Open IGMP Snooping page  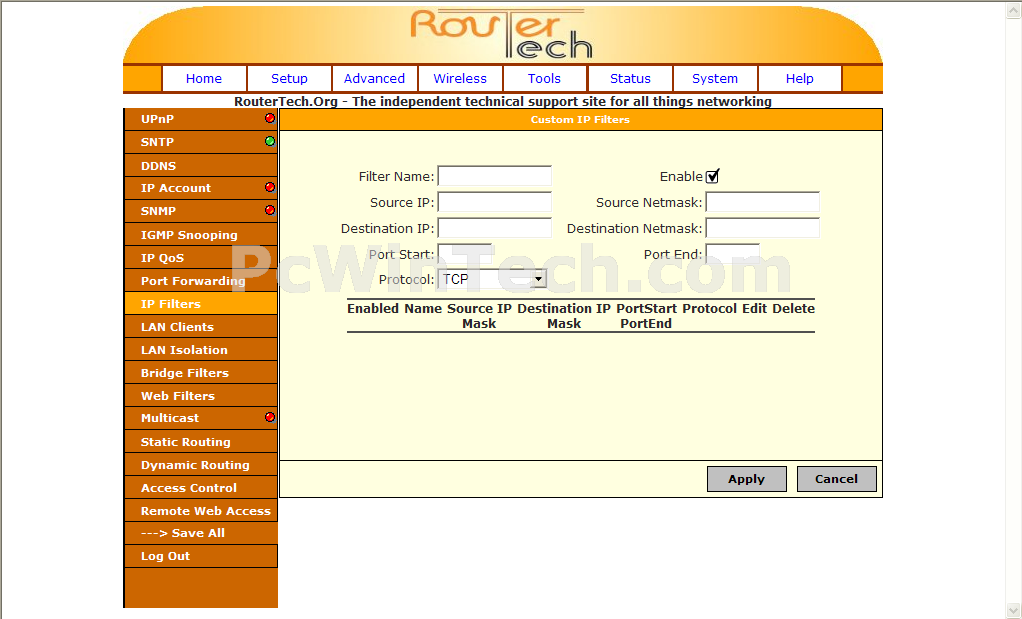[x=201, y=235]
